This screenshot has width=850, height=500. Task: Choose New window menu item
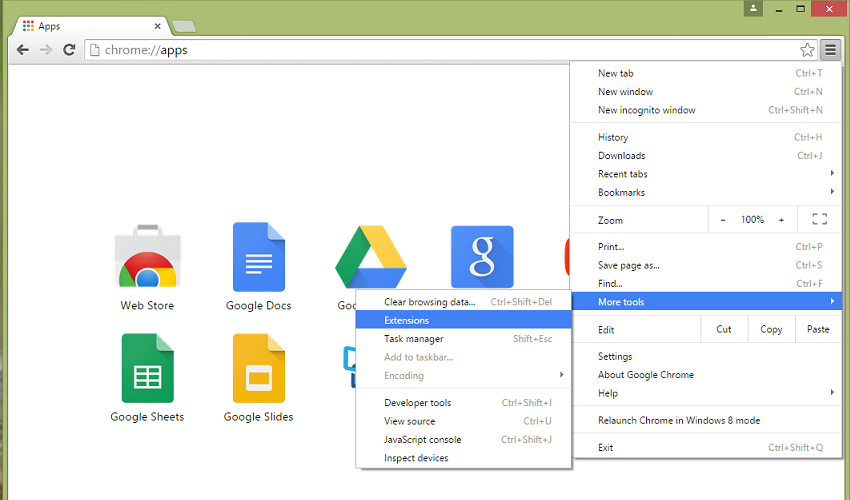pyautogui.click(x=706, y=92)
